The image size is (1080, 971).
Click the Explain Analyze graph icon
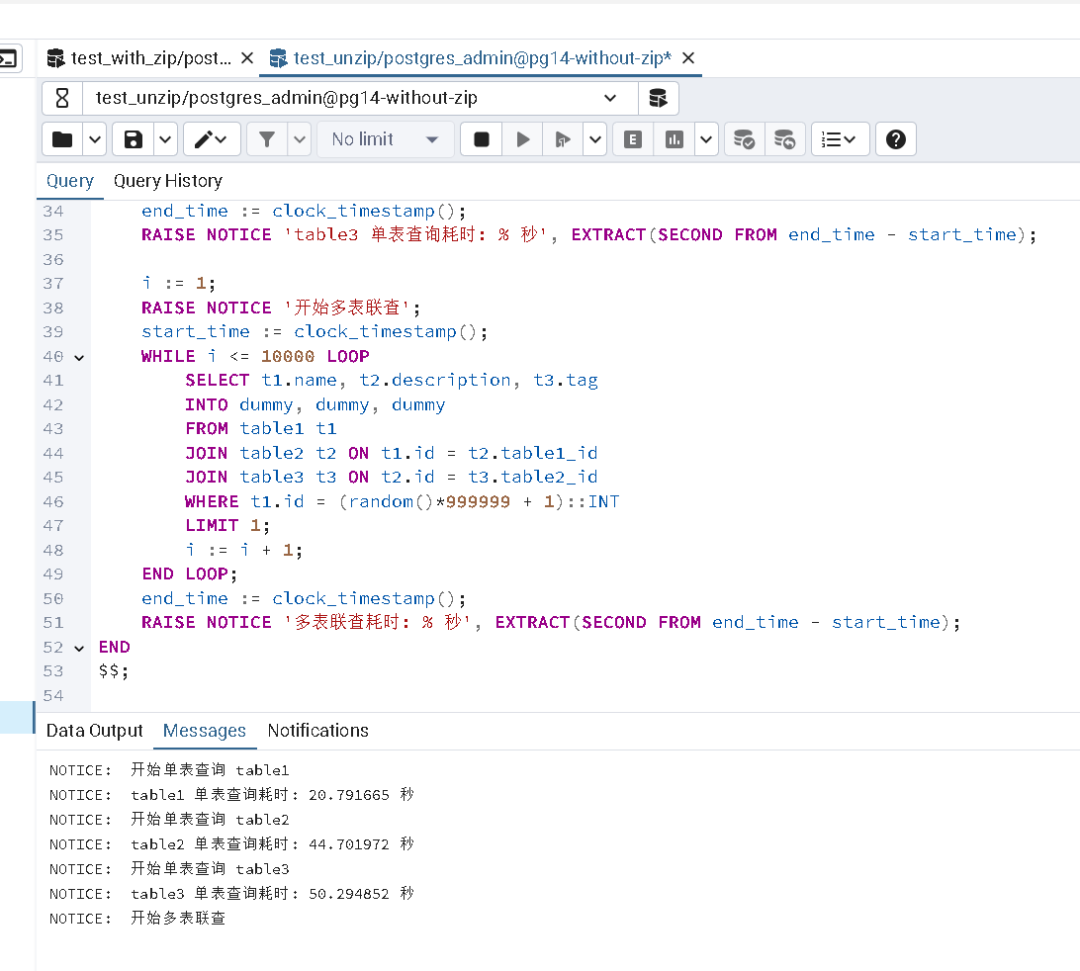coord(672,139)
